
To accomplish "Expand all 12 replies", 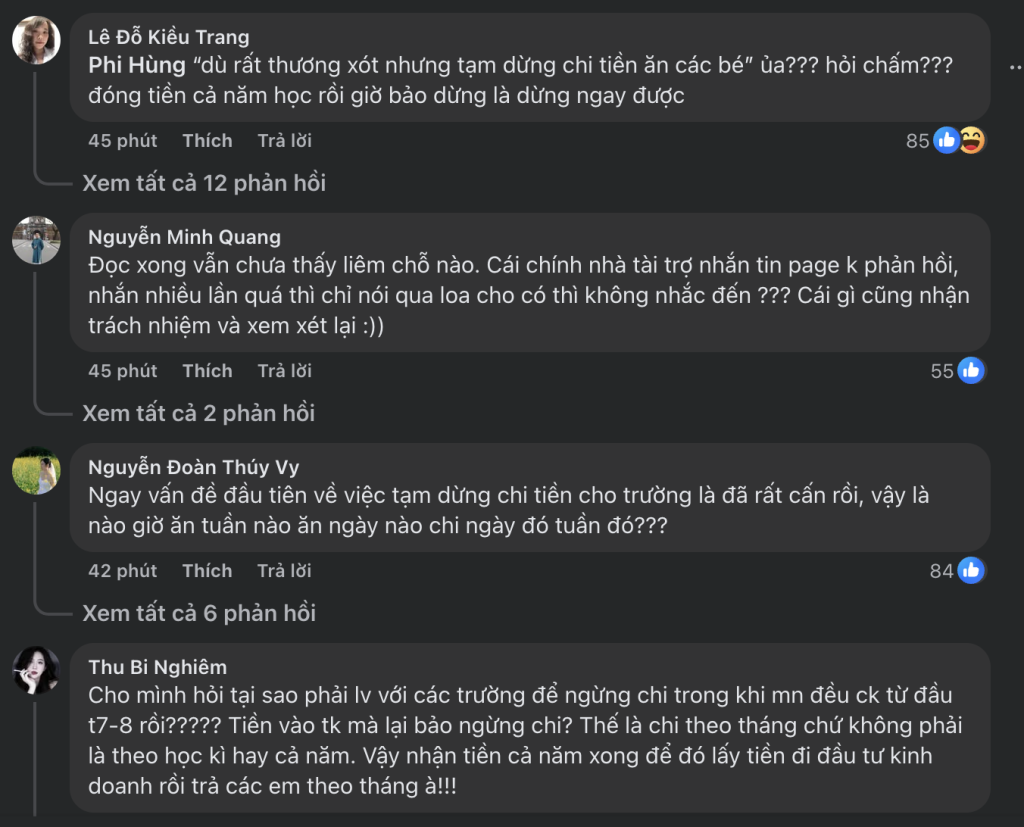I will (x=204, y=183).
